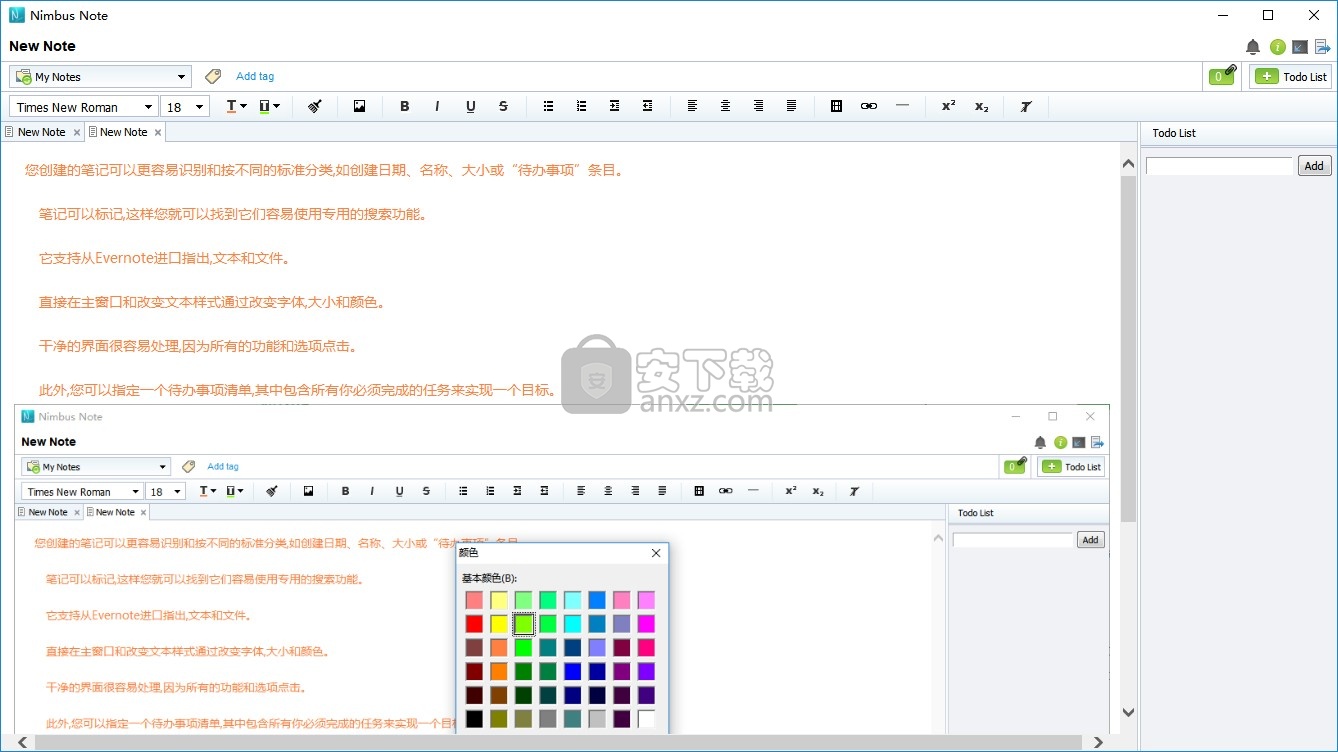Image resolution: width=1338 pixels, height=752 pixels.
Task: Close the first New Note tab in main window
Action: coord(77,132)
